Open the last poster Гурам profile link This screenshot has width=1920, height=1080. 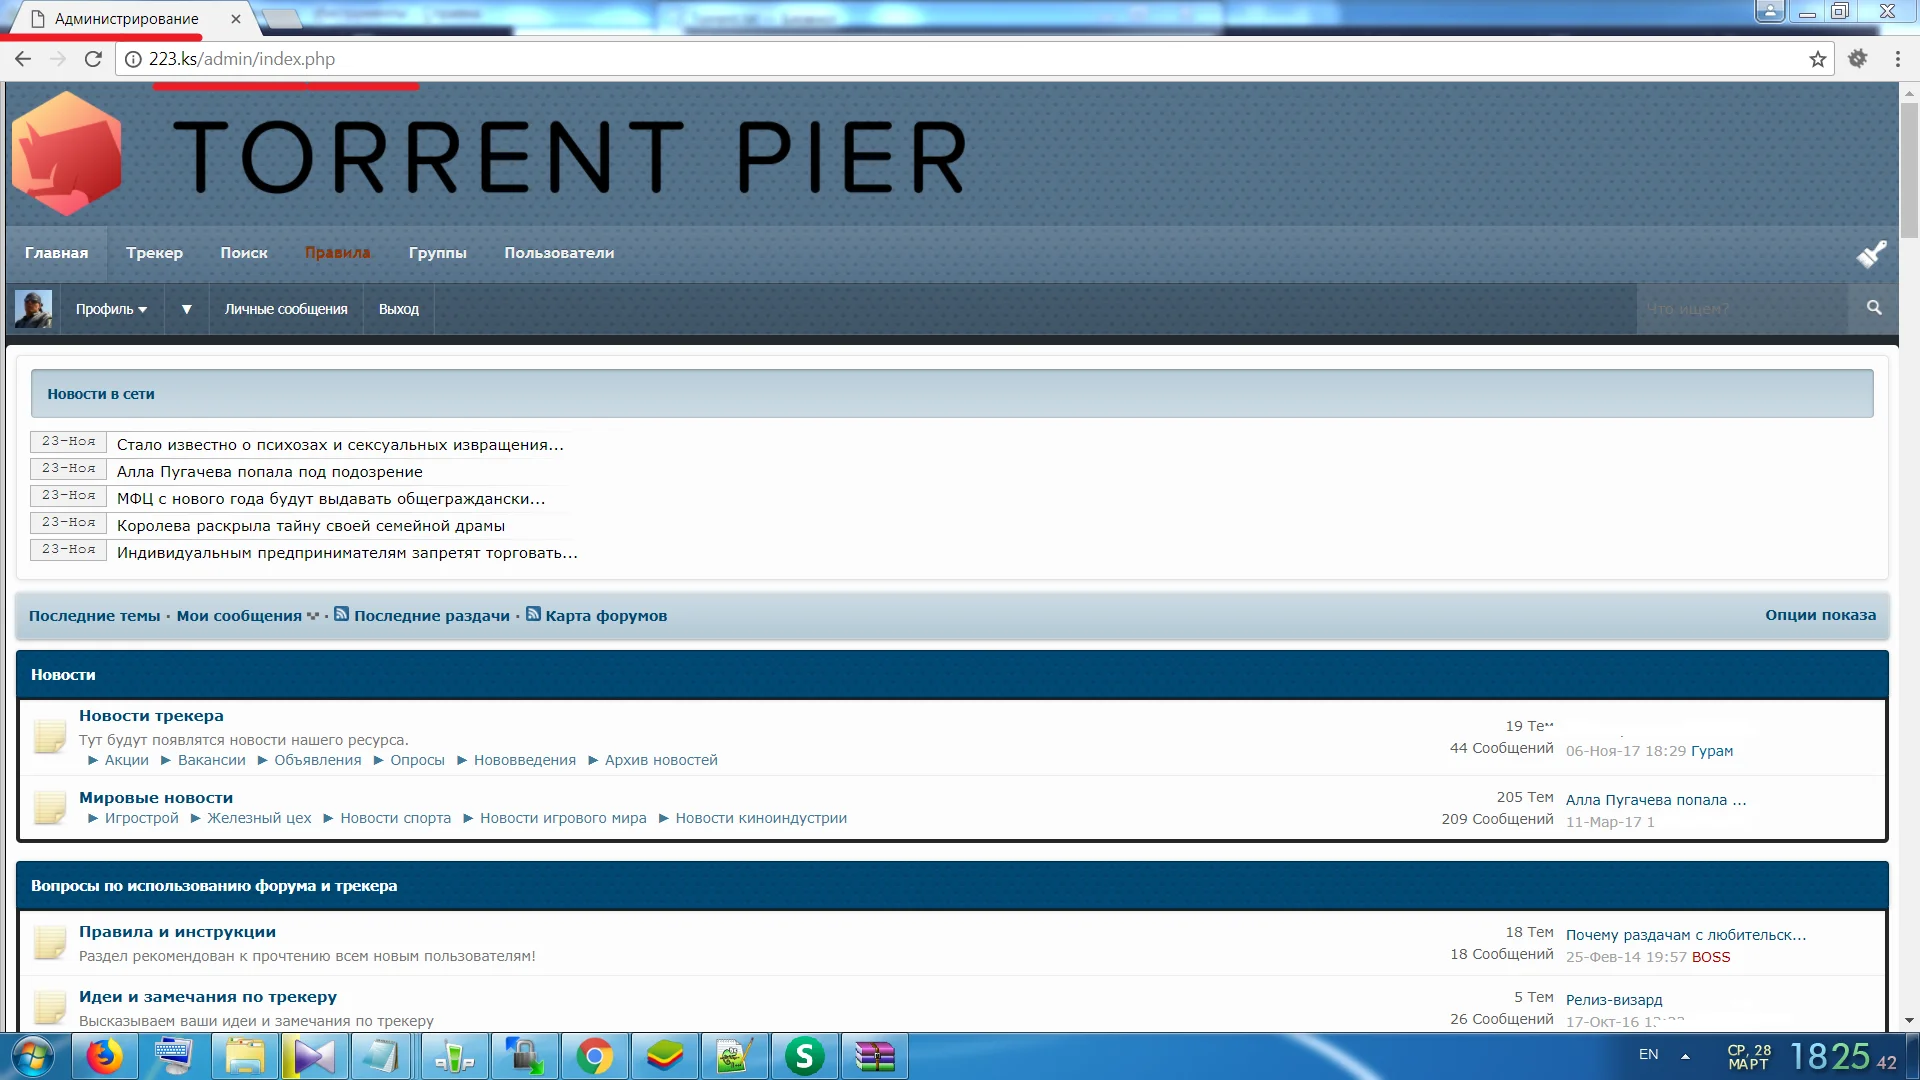(1712, 751)
